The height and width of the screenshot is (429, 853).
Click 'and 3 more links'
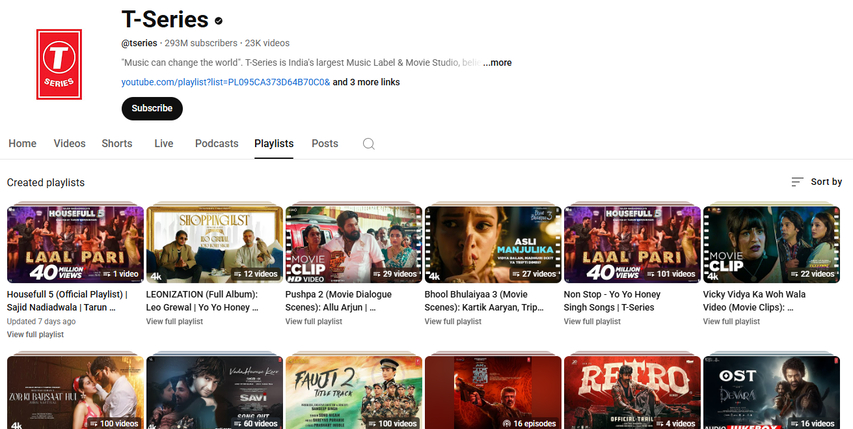tap(366, 82)
